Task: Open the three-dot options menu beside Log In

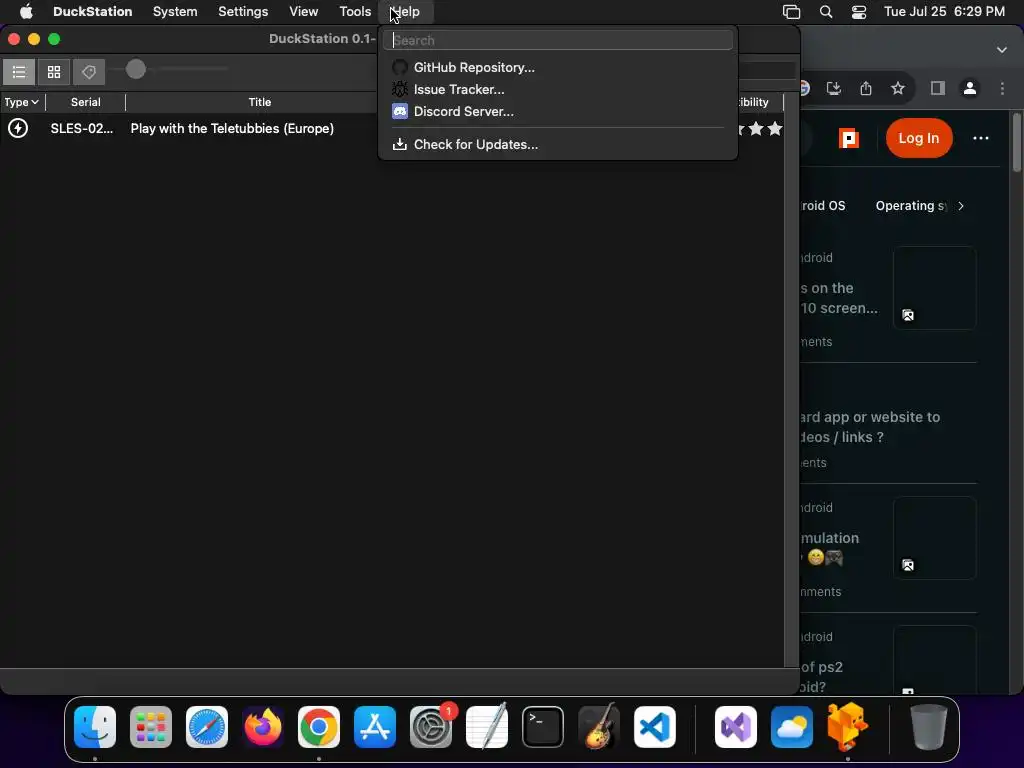Action: click(980, 138)
